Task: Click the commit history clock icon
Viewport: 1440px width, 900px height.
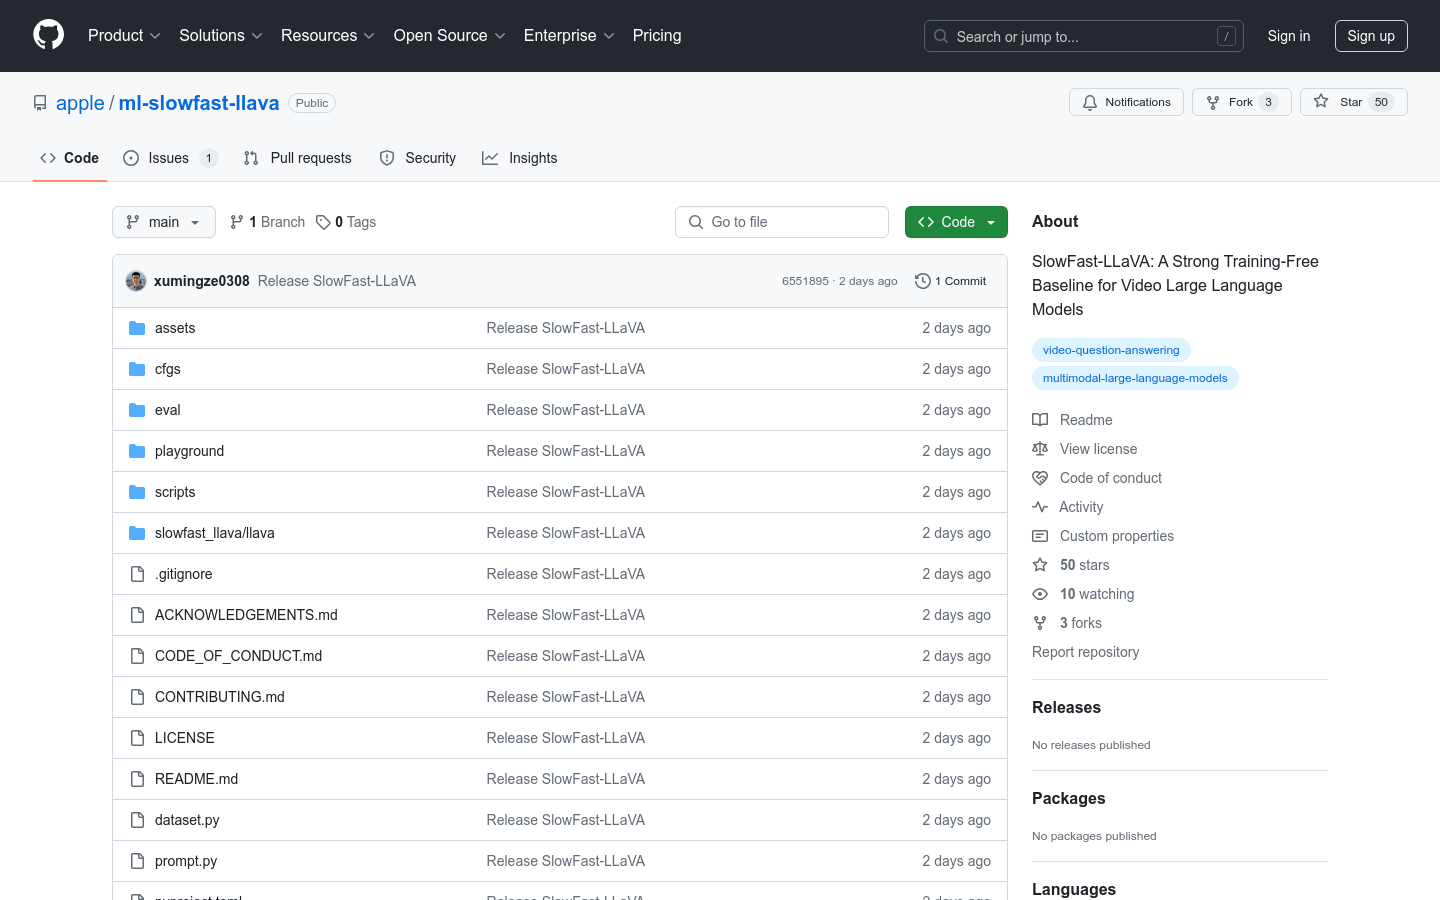Action: coord(923,281)
